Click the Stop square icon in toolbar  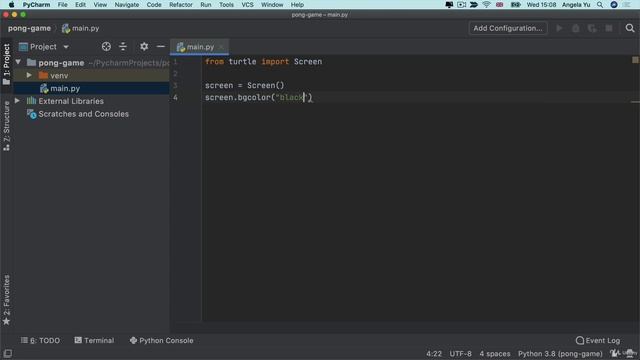click(x=609, y=28)
